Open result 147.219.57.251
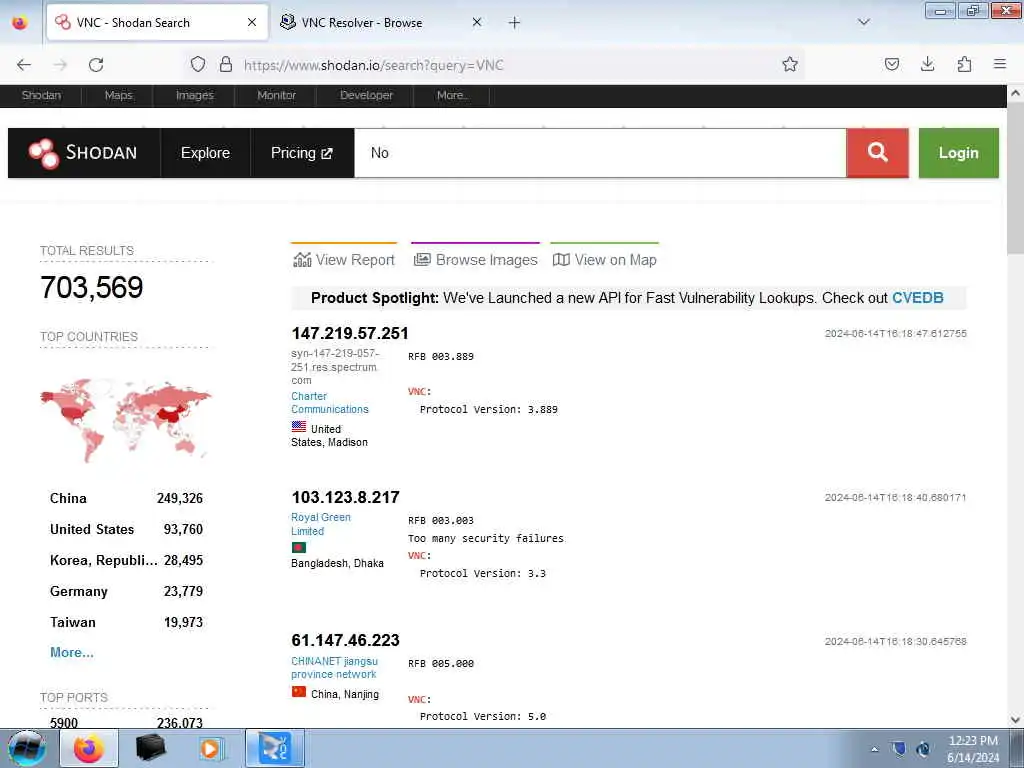The width and height of the screenshot is (1024, 768). (350, 333)
